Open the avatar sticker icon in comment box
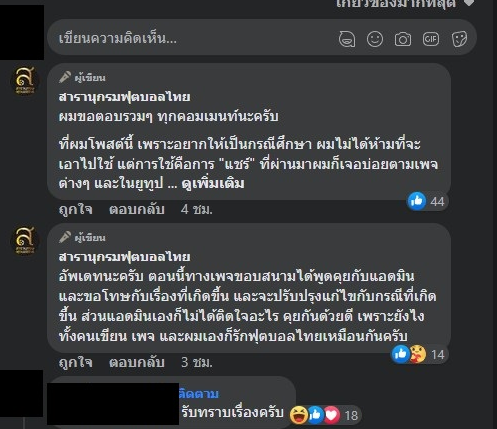 [x=347, y=39]
